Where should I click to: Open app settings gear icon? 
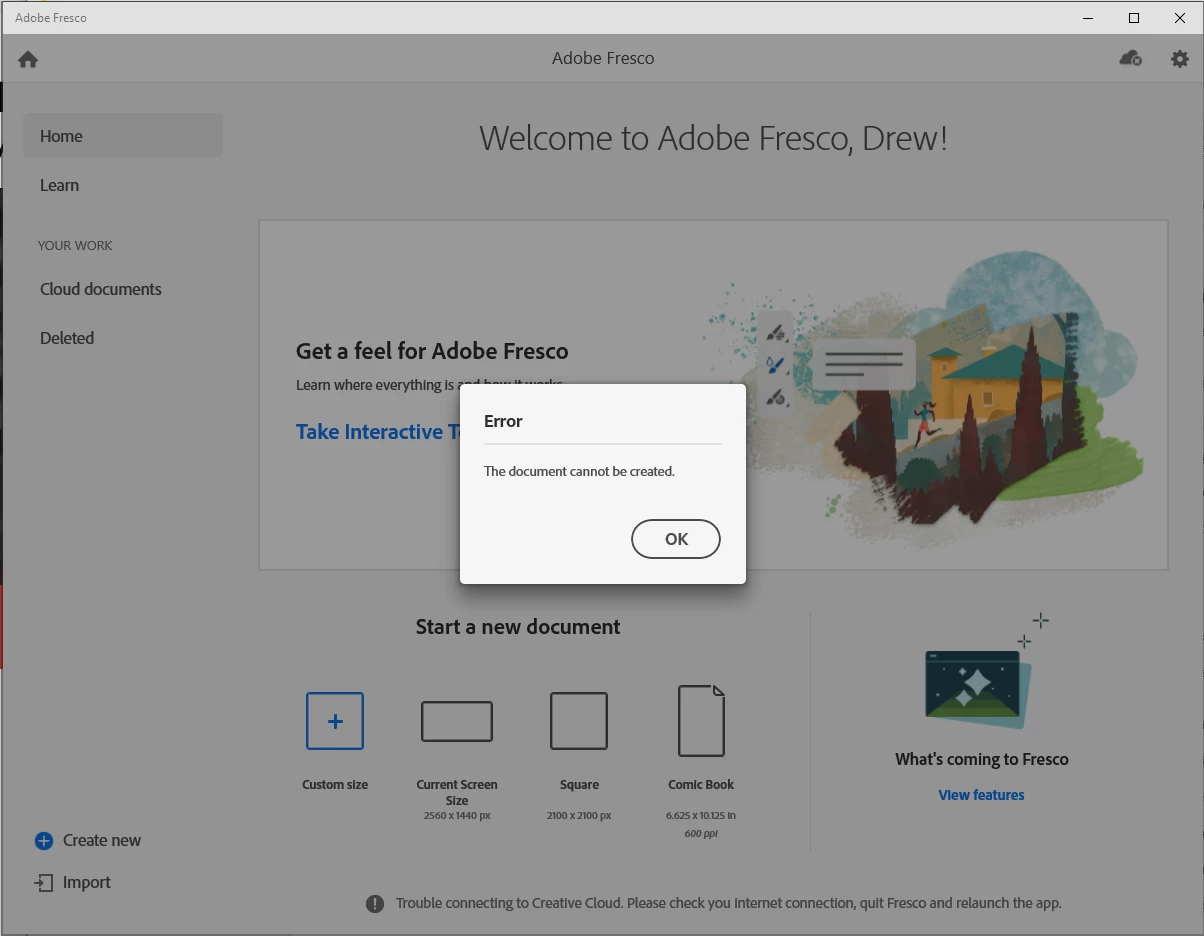pyautogui.click(x=1180, y=59)
